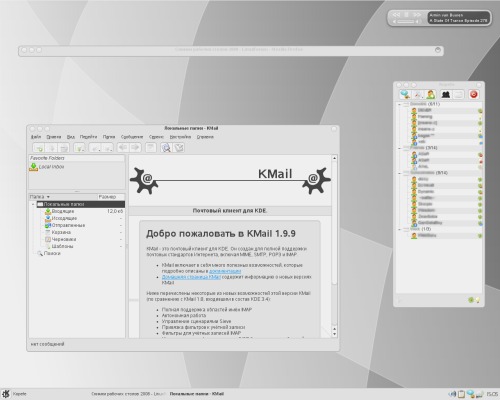Image resolution: width=500 pixels, height=400 pixels.
Task: Collapse the Kopete group showing (6/11)
Action: 400,104
